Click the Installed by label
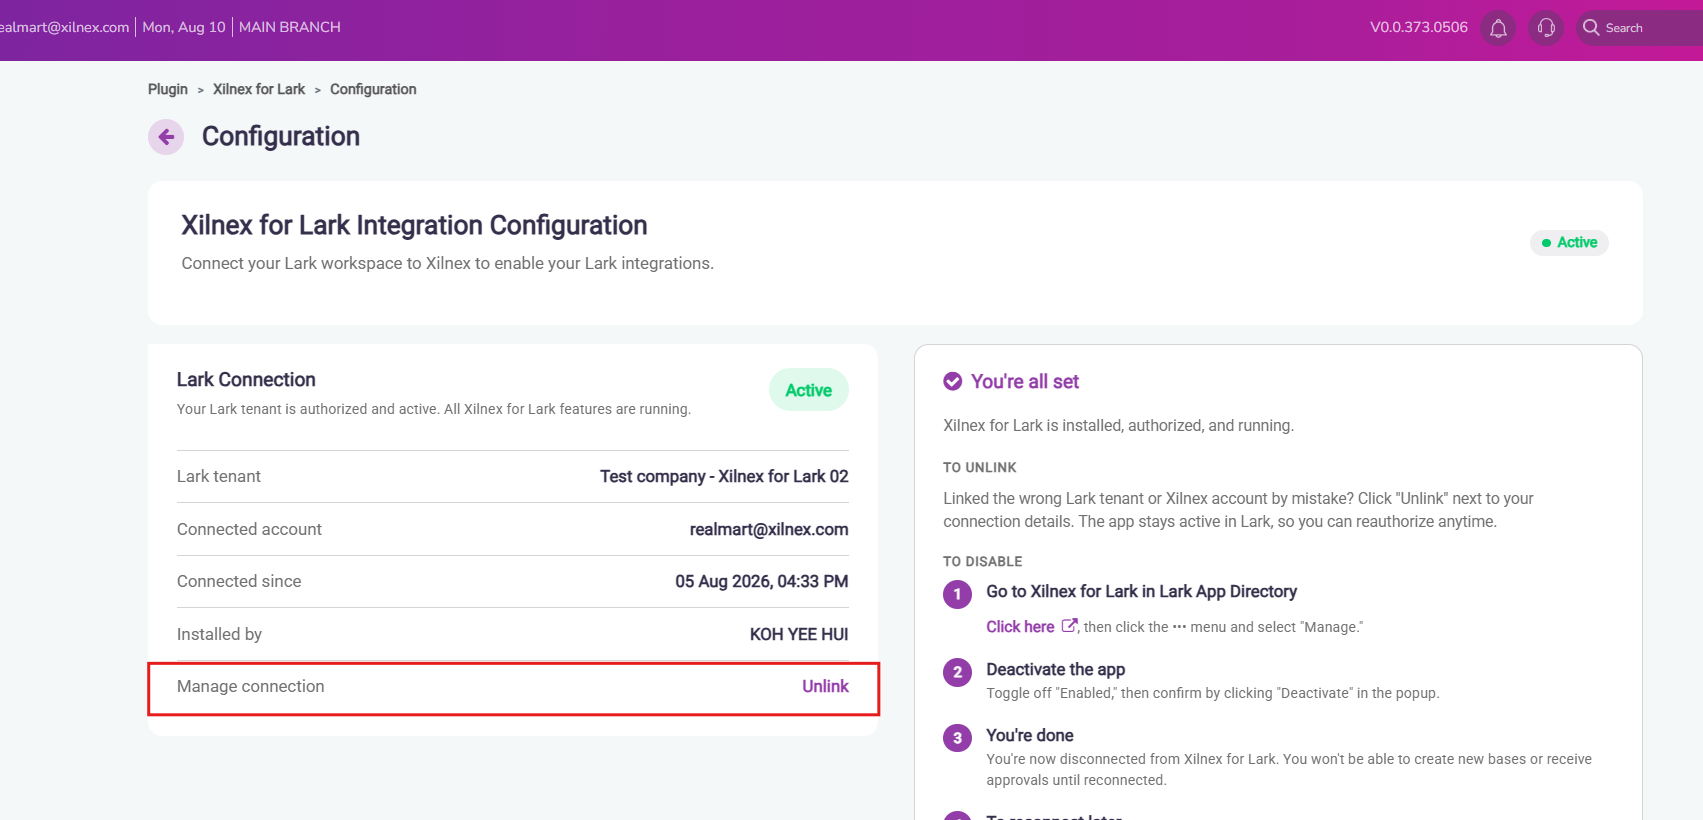Screen dimensions: 1703x820 coord(219,634)
